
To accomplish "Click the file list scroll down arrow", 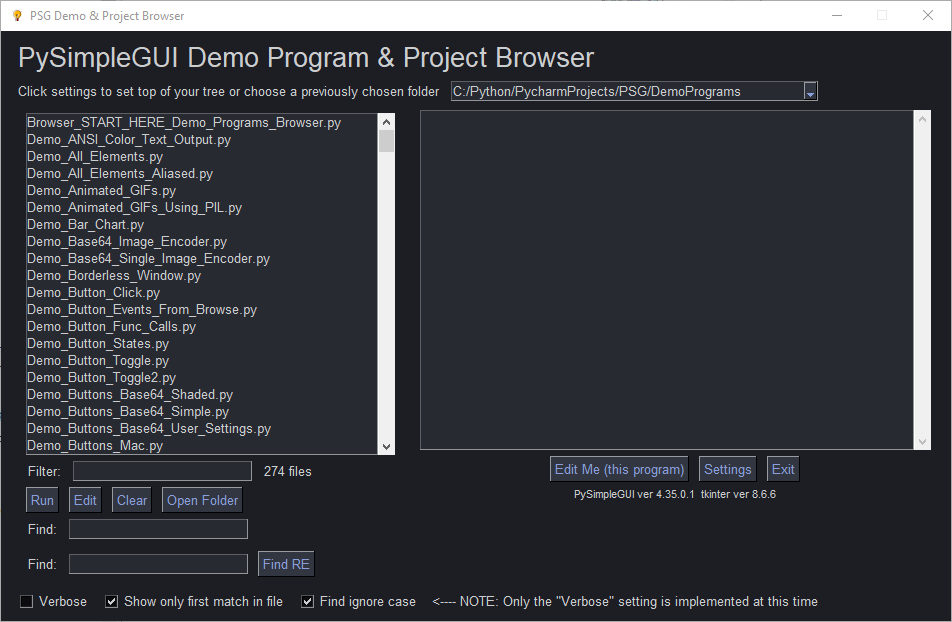I will tap(386, 446).
